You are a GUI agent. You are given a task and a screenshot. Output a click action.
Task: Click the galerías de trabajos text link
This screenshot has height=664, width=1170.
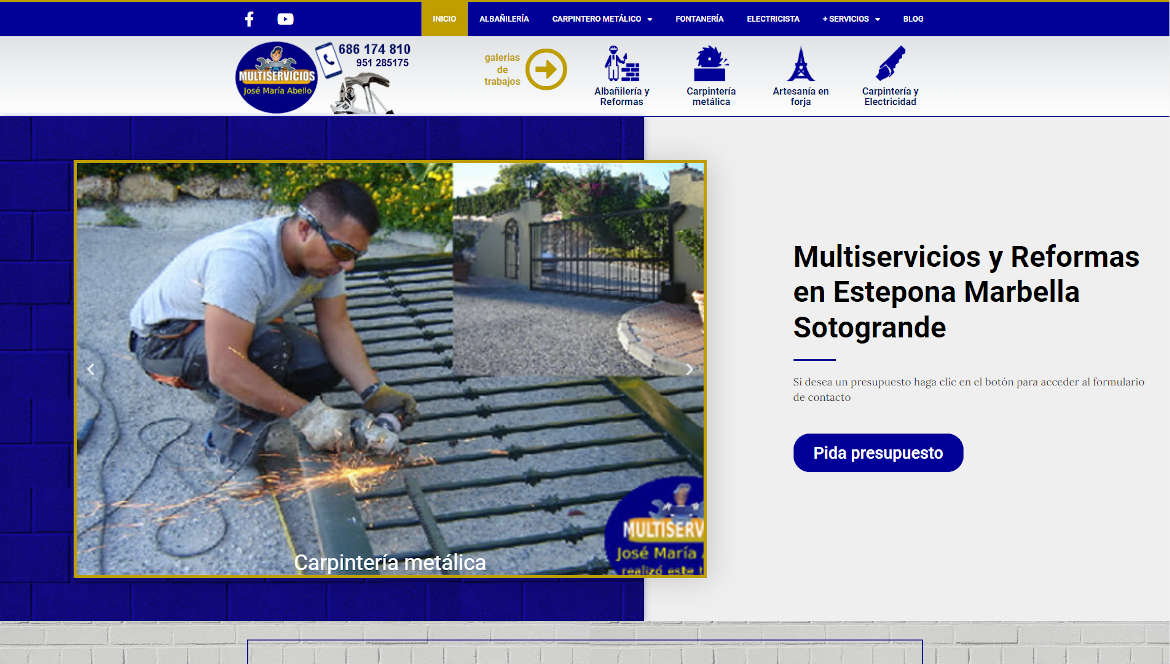click(502, 69)
